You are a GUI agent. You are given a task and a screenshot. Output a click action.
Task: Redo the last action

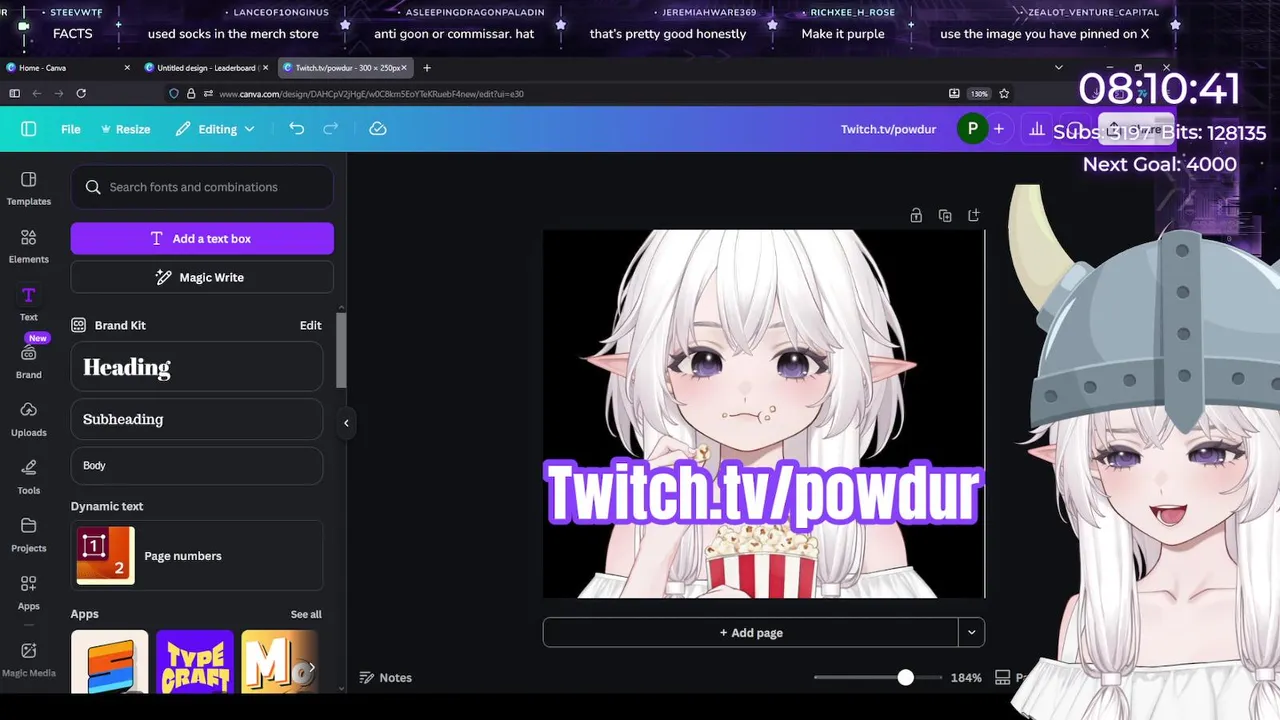click(x=330, y=129)
